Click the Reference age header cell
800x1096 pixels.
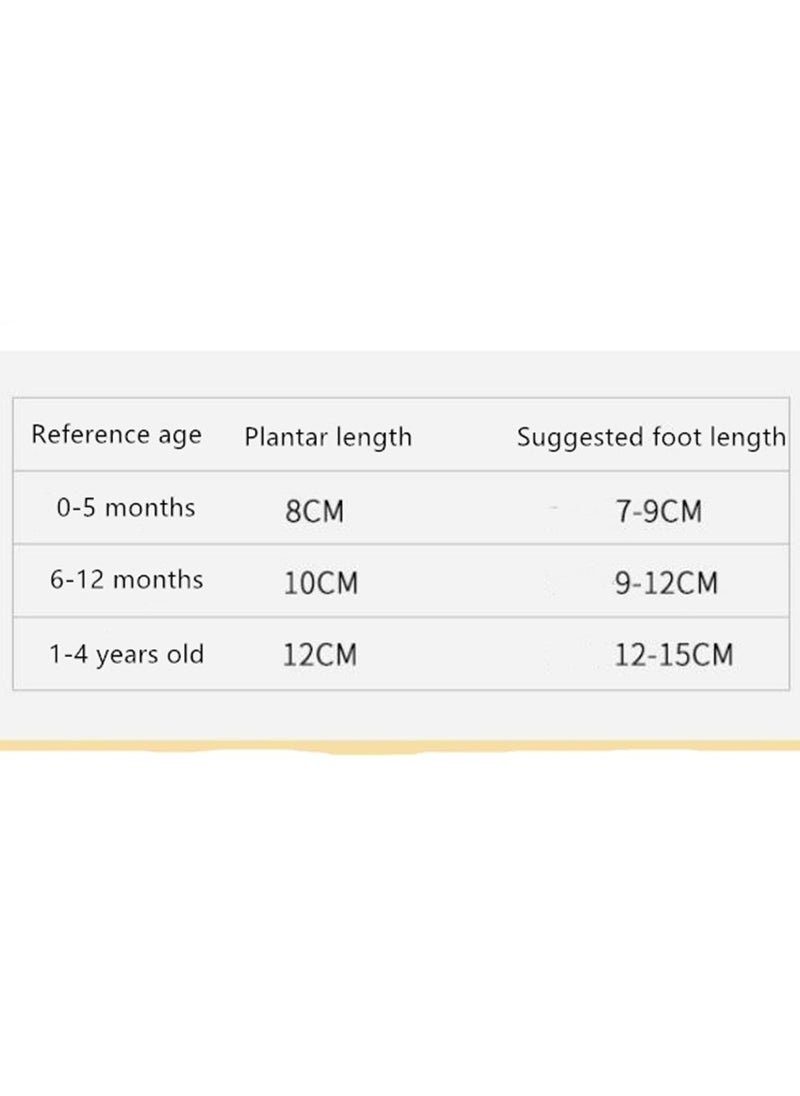(x=117, y=435)
